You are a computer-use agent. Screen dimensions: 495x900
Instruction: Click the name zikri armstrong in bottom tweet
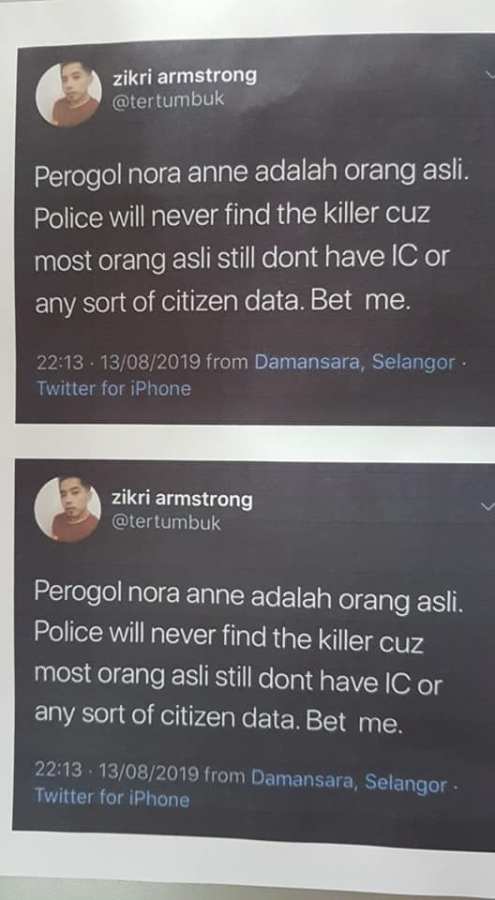[182, 499]
